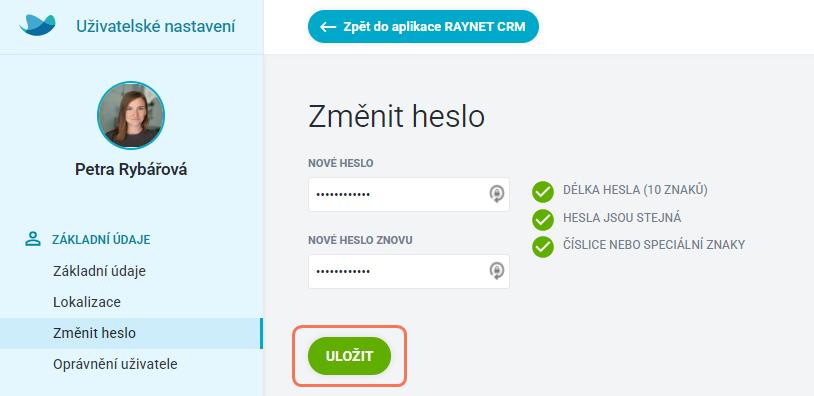Click the ZÁKLADNÍ ÚDAJE section heading
The image size is (814, 396).
tap(101, 240)
